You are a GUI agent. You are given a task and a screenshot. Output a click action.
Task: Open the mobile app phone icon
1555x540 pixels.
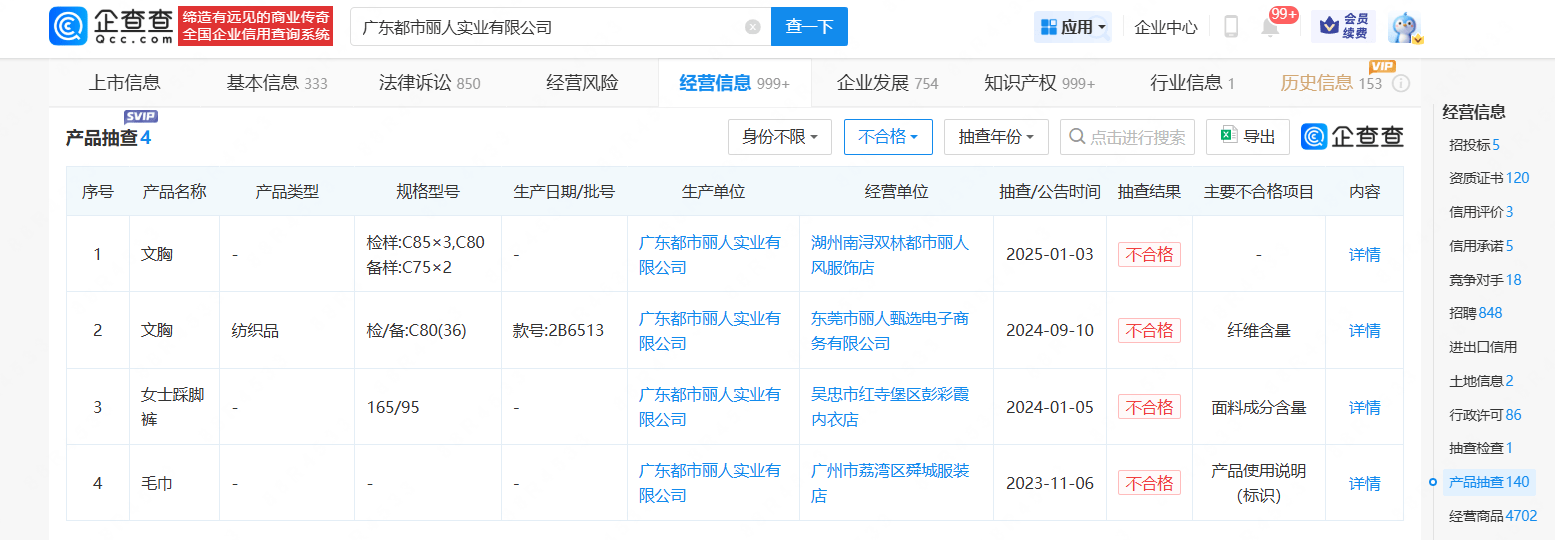click(x=1231, y=27)
